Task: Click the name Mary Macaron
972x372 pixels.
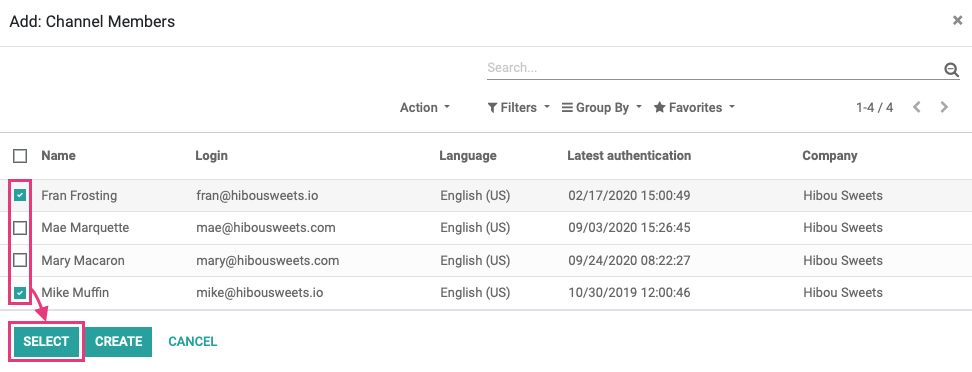Action: (x=82, y=260)
